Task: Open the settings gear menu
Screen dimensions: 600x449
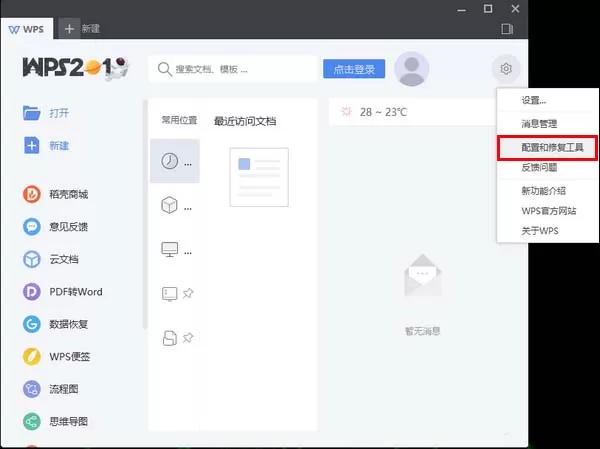Action: [506, 69]
